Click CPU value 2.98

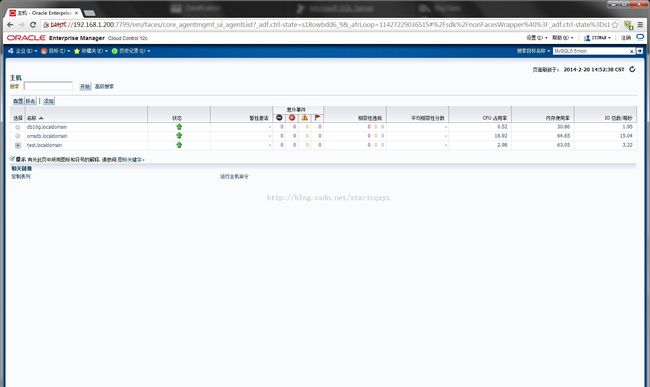502,145
